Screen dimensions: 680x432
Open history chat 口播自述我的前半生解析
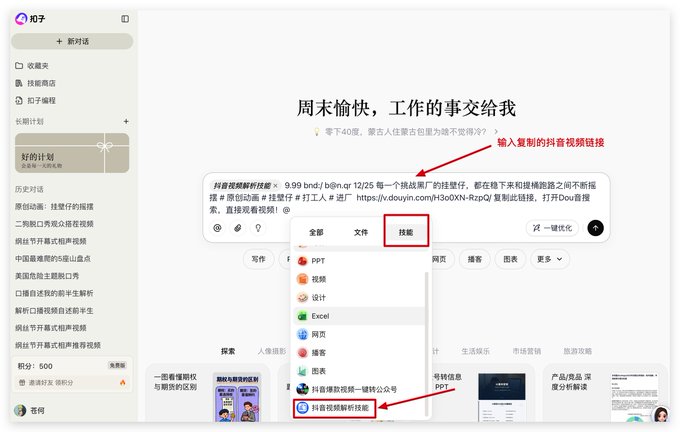54,293
